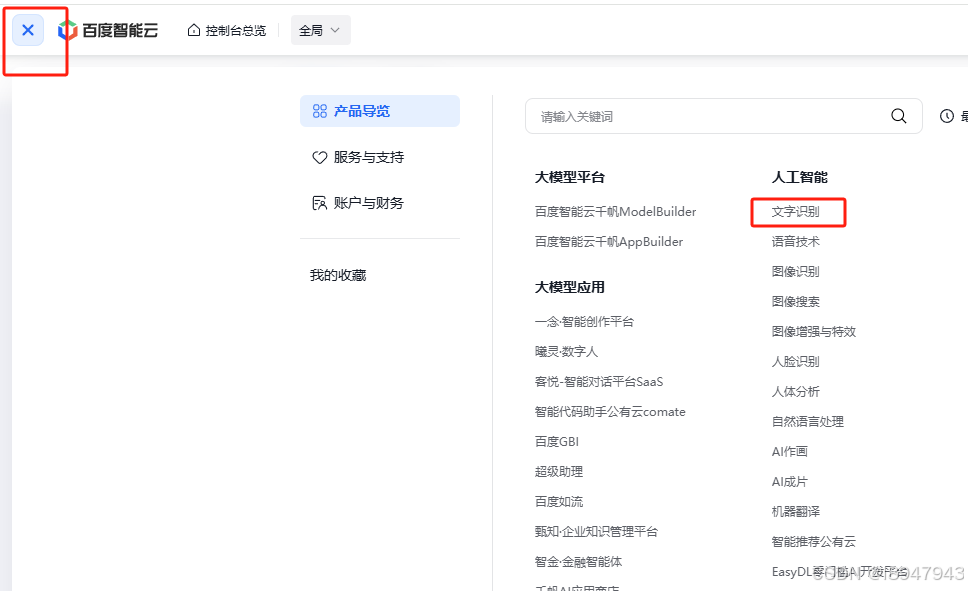Viewport: 968px width, 591px height.
Task: Open 曦灵·数字人 product
Action: tap(566, 352)
